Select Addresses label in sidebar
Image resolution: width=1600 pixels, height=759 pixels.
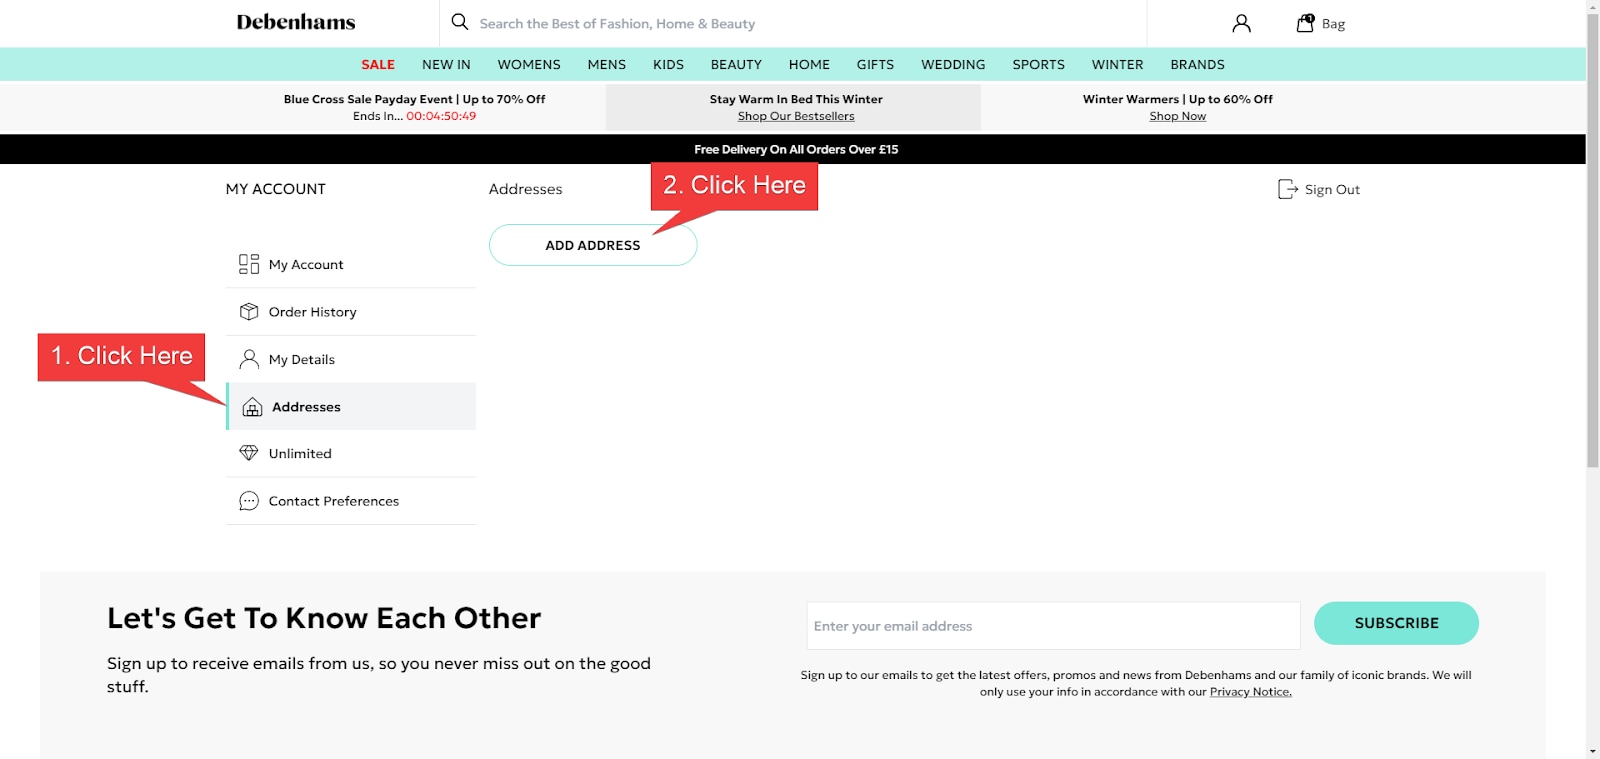coord(306,407)
